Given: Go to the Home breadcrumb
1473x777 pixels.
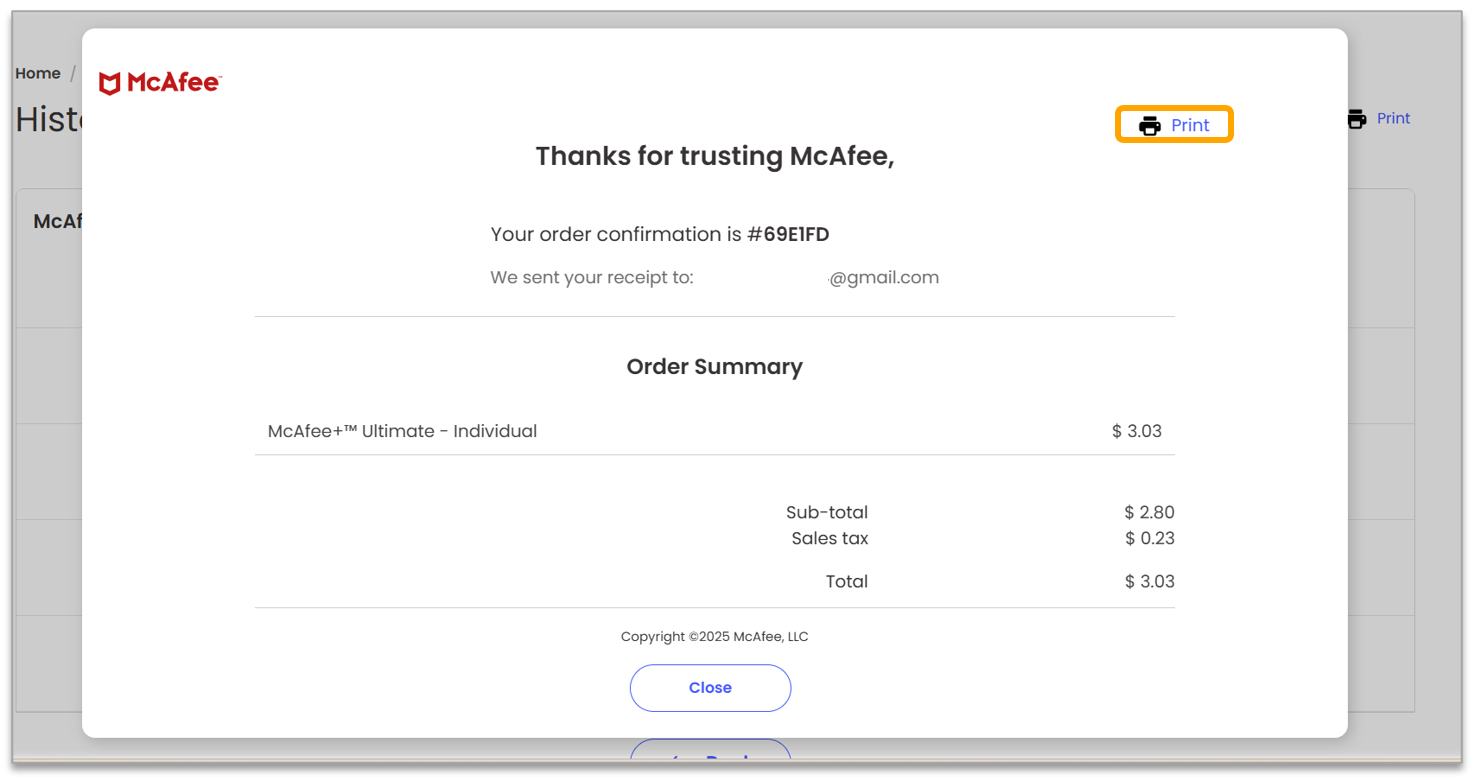Looking at the screenshot, I should (x=38, y=74).
